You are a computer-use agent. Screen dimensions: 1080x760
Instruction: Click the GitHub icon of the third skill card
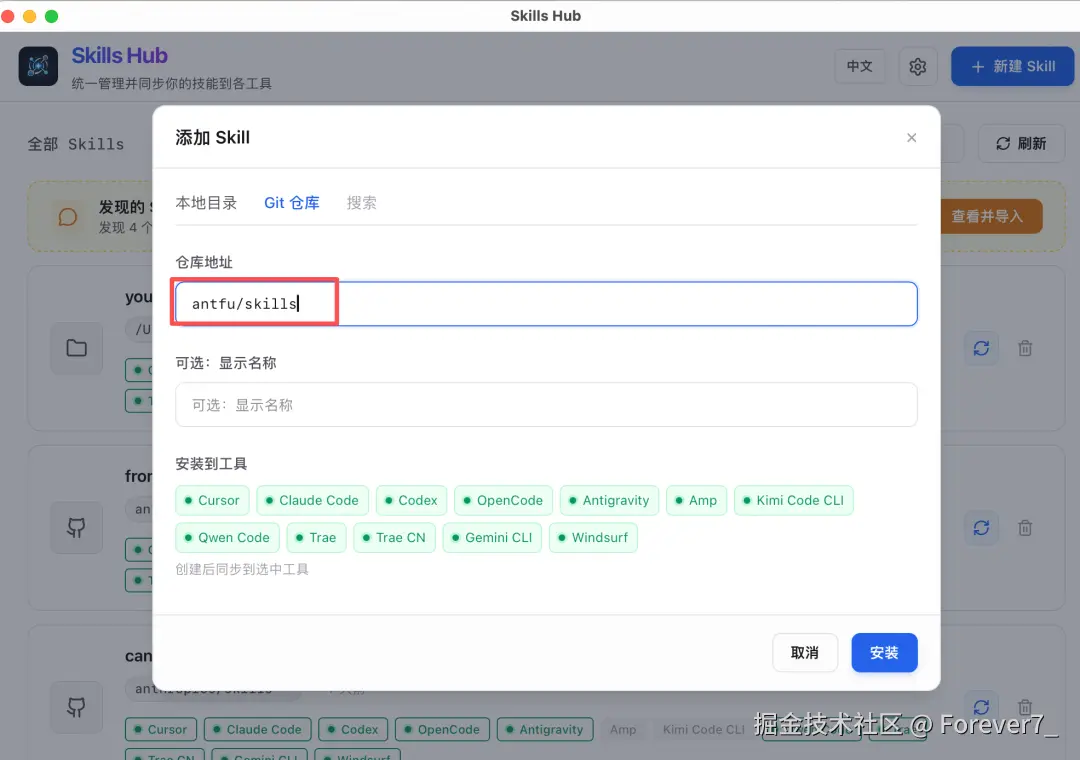[76, 707]
